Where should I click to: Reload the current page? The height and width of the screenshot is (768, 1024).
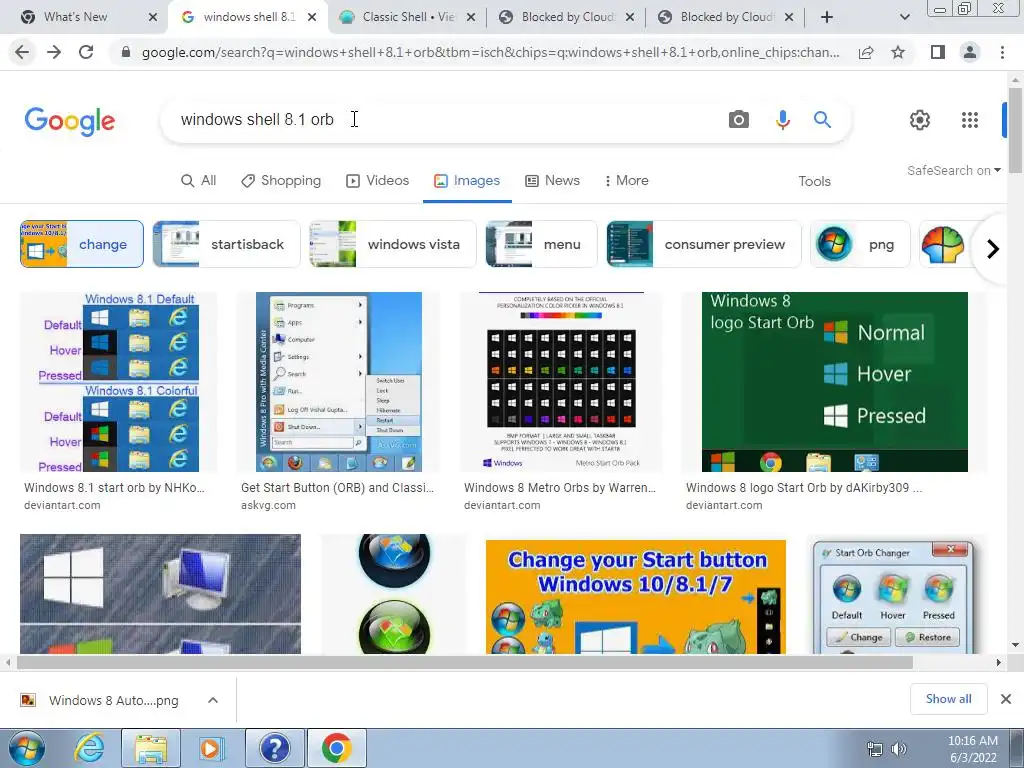[x=86, y=52]
